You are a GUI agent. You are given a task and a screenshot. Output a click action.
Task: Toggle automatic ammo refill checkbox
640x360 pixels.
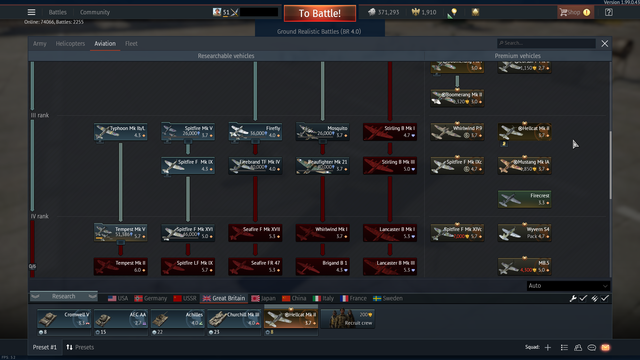604,299
